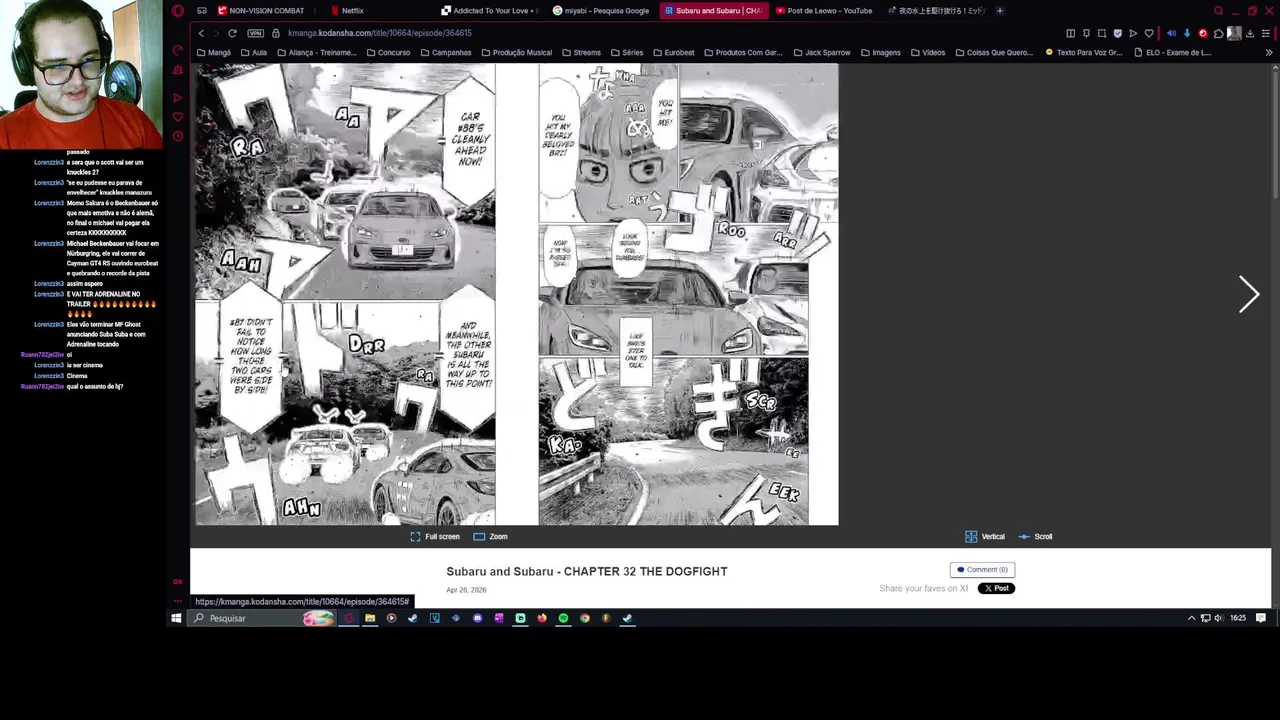Reload the Kodansha manga page
The width and height of the screenshot is (1280, 720).
click(232, 33)
